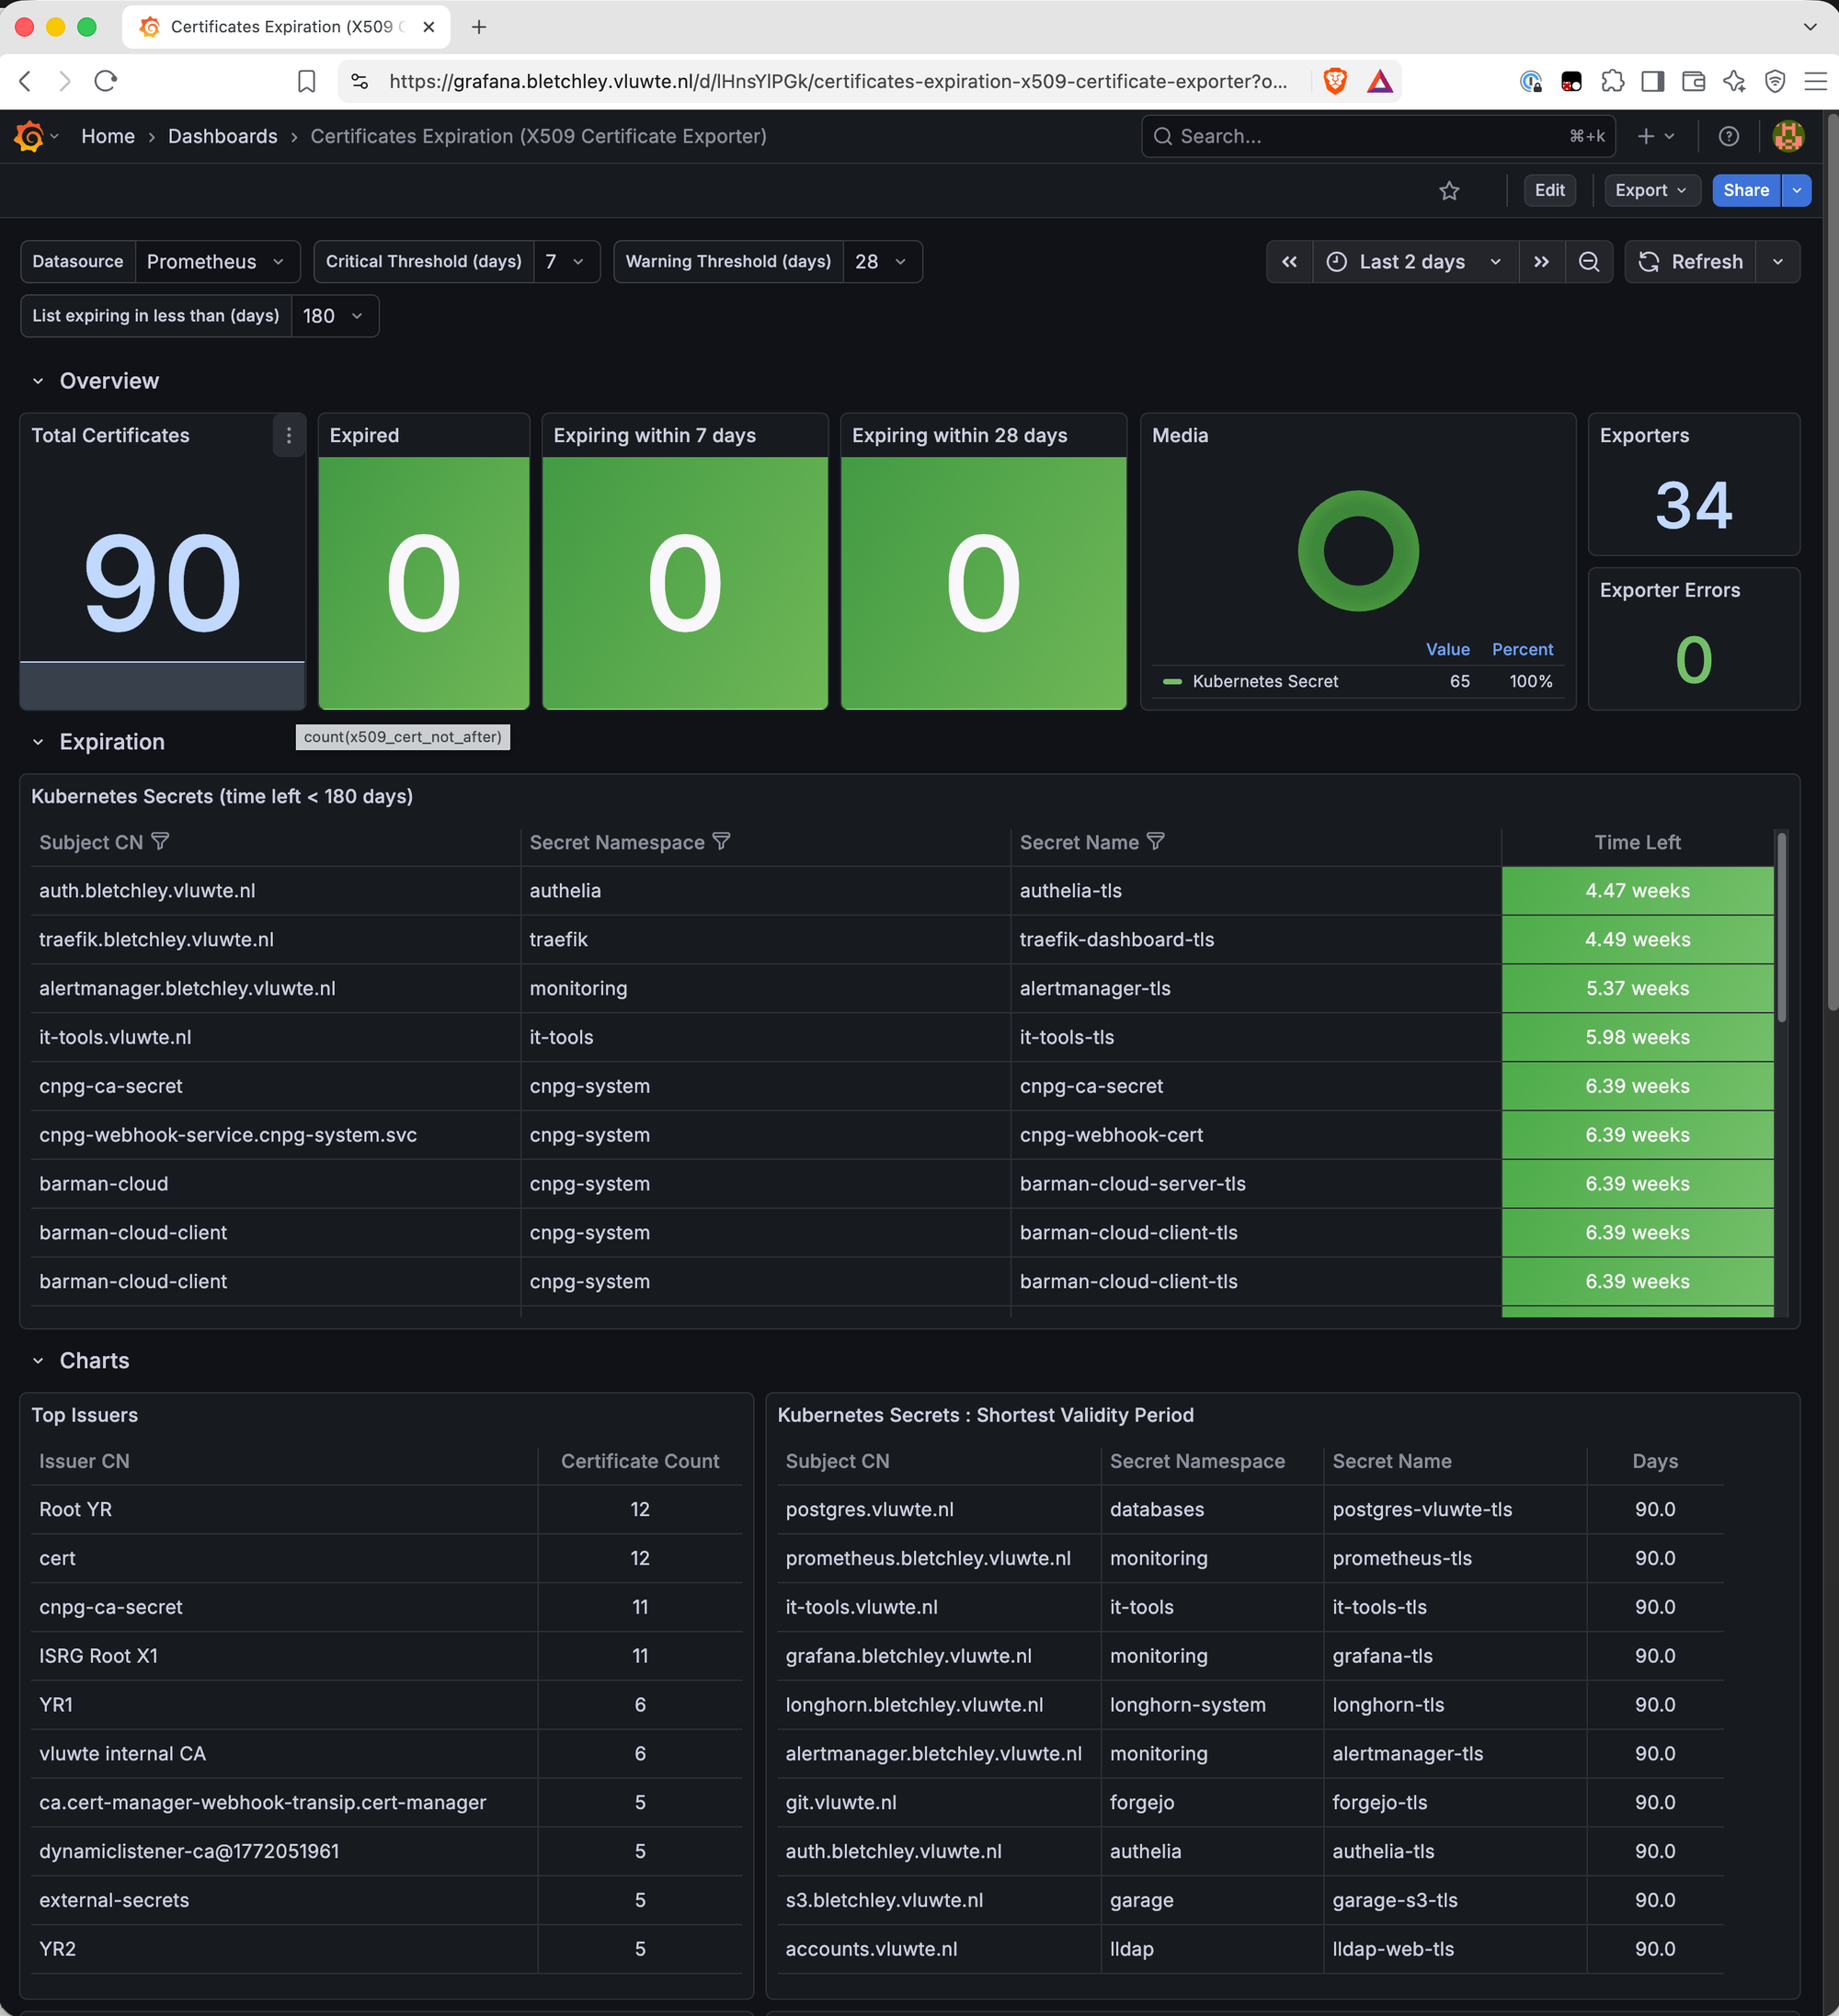Click the Refresh button
The image size is (1839, 2016).
coord(1691,262)
